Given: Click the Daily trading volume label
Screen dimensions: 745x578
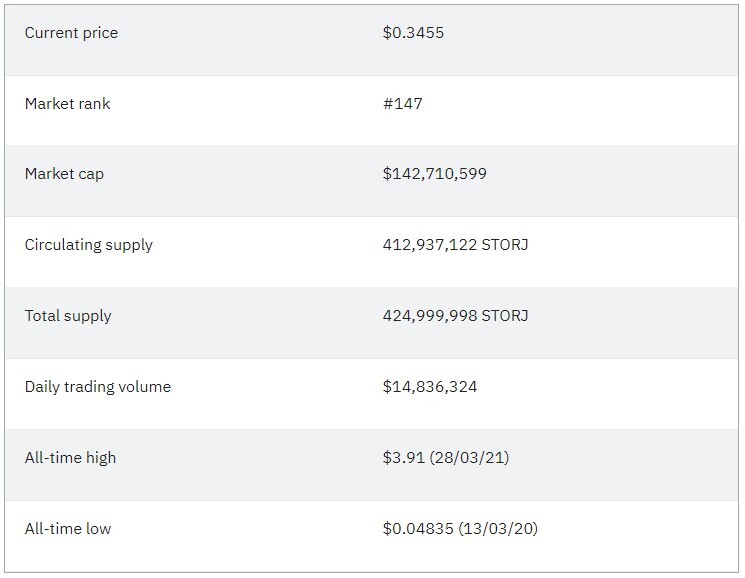Looking at the screenshot, I should 98,387.
